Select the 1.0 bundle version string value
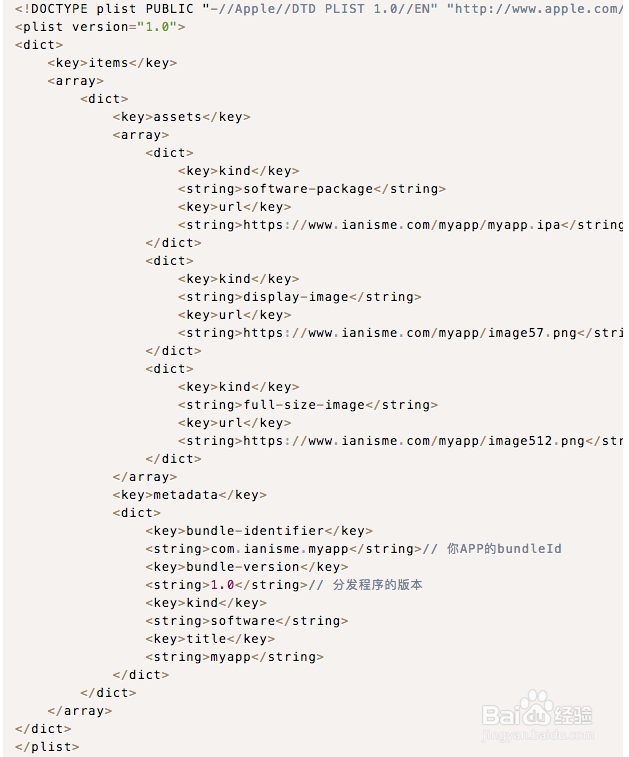Image resolution: width=629 pixels, height=757 pixels. 223,585
